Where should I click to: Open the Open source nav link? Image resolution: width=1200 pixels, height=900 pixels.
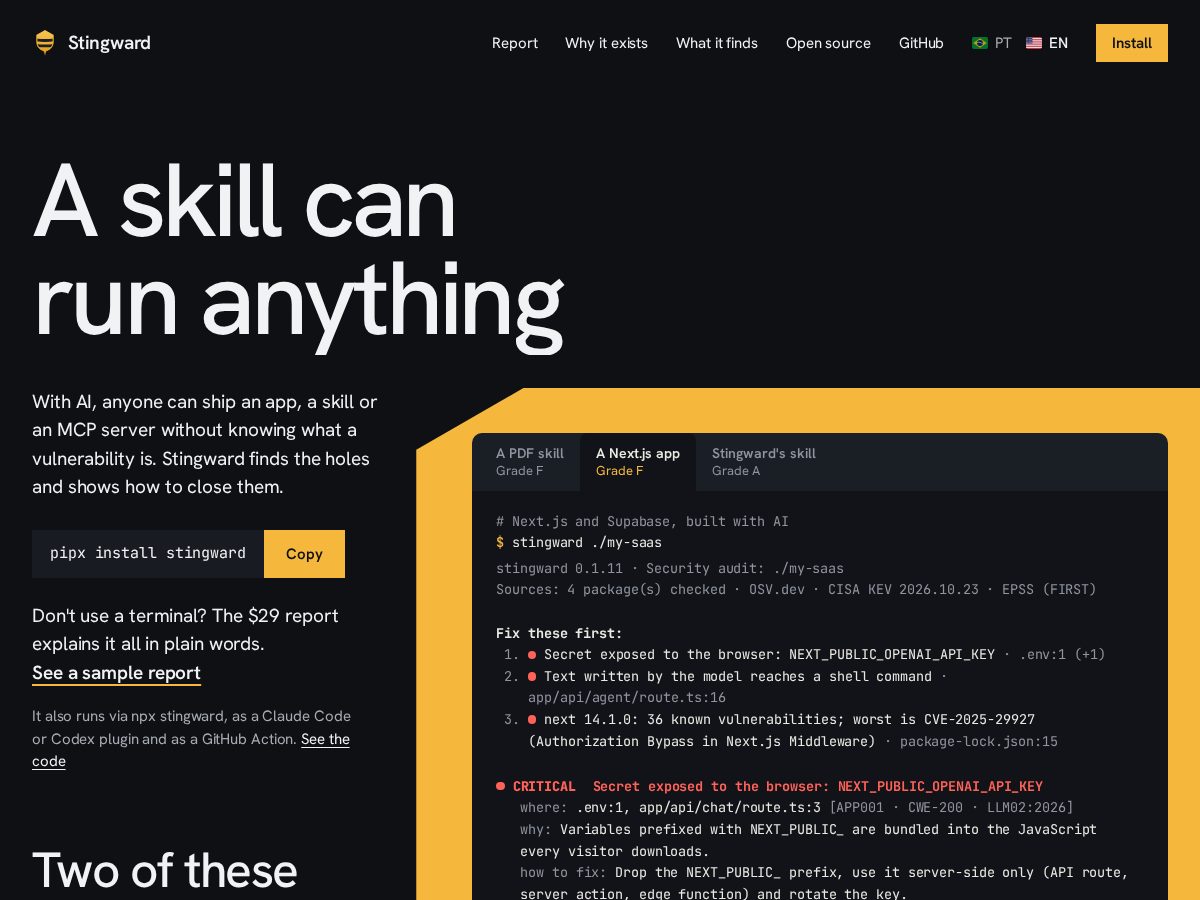pyautogui.click(x=828, y=43)
